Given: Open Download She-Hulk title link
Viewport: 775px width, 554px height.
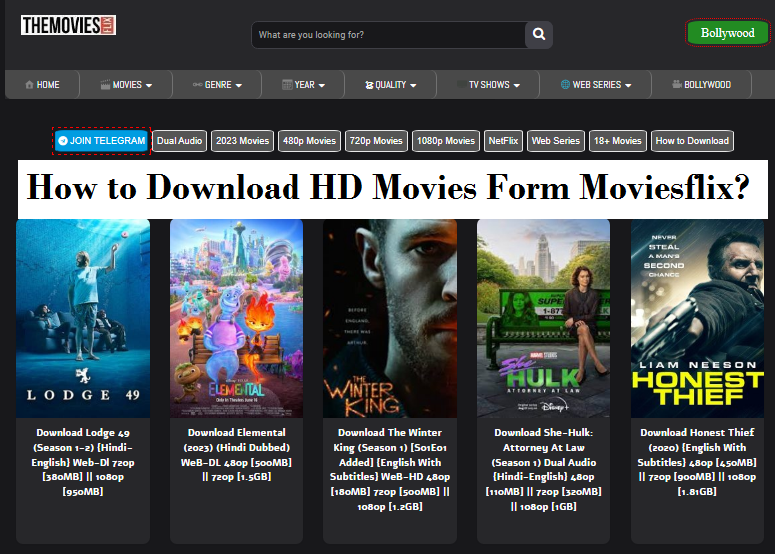Looking at the screenshot, I should [544, 469].
